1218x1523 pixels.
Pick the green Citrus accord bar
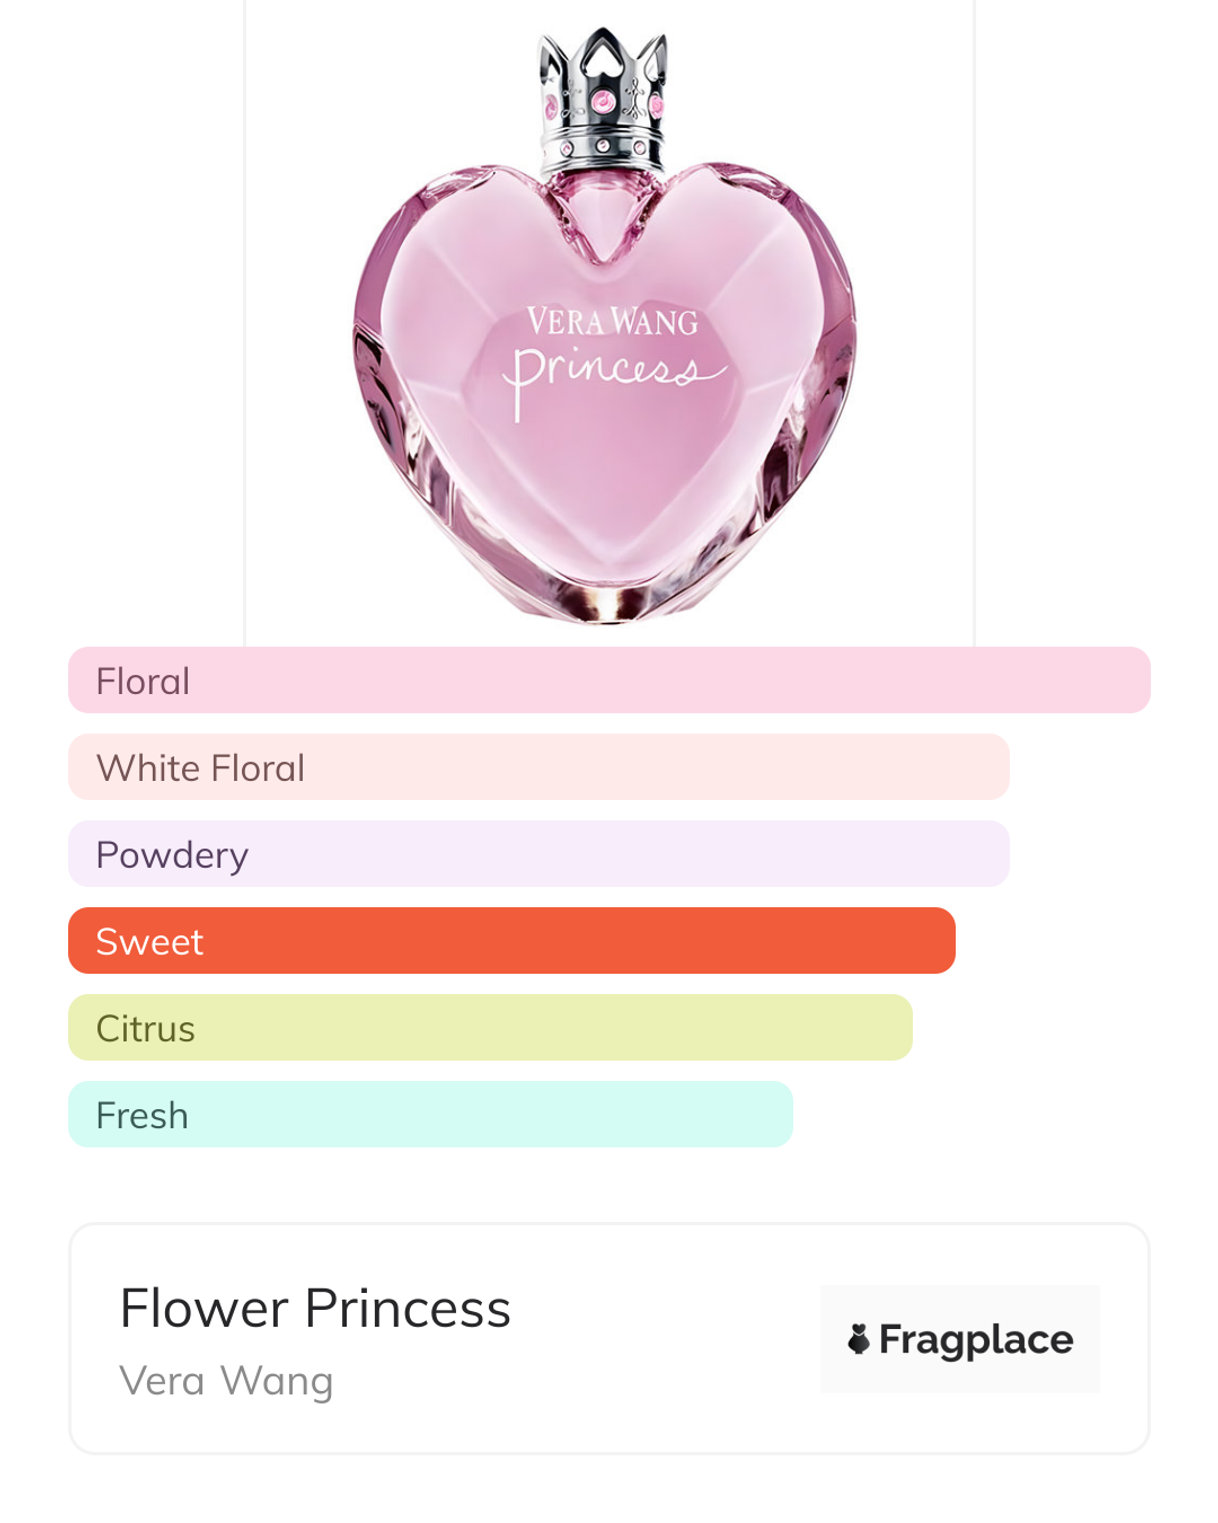490,1028
